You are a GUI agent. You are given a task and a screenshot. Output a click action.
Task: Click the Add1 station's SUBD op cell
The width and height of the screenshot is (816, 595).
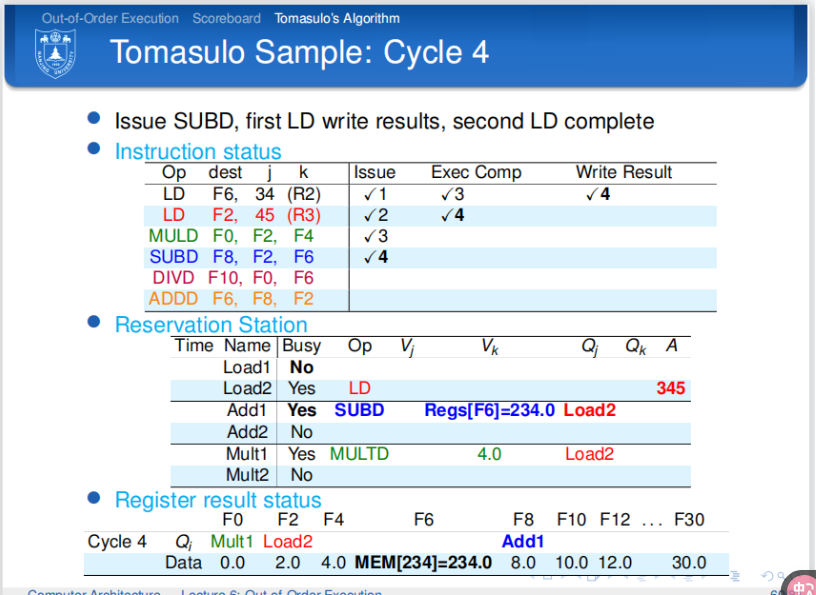click(359, 410)
